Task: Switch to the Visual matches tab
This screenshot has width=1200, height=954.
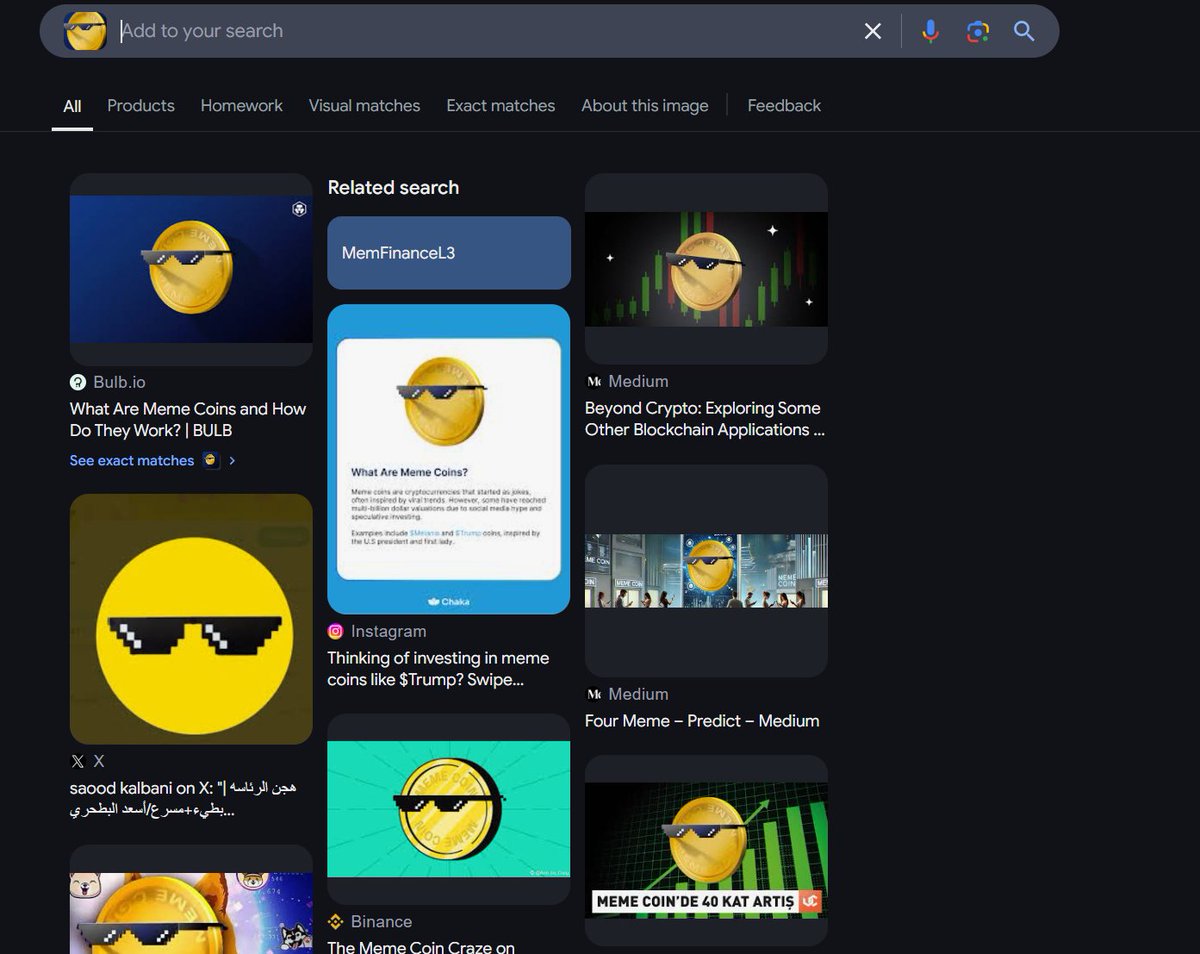Action: (364, 105)
